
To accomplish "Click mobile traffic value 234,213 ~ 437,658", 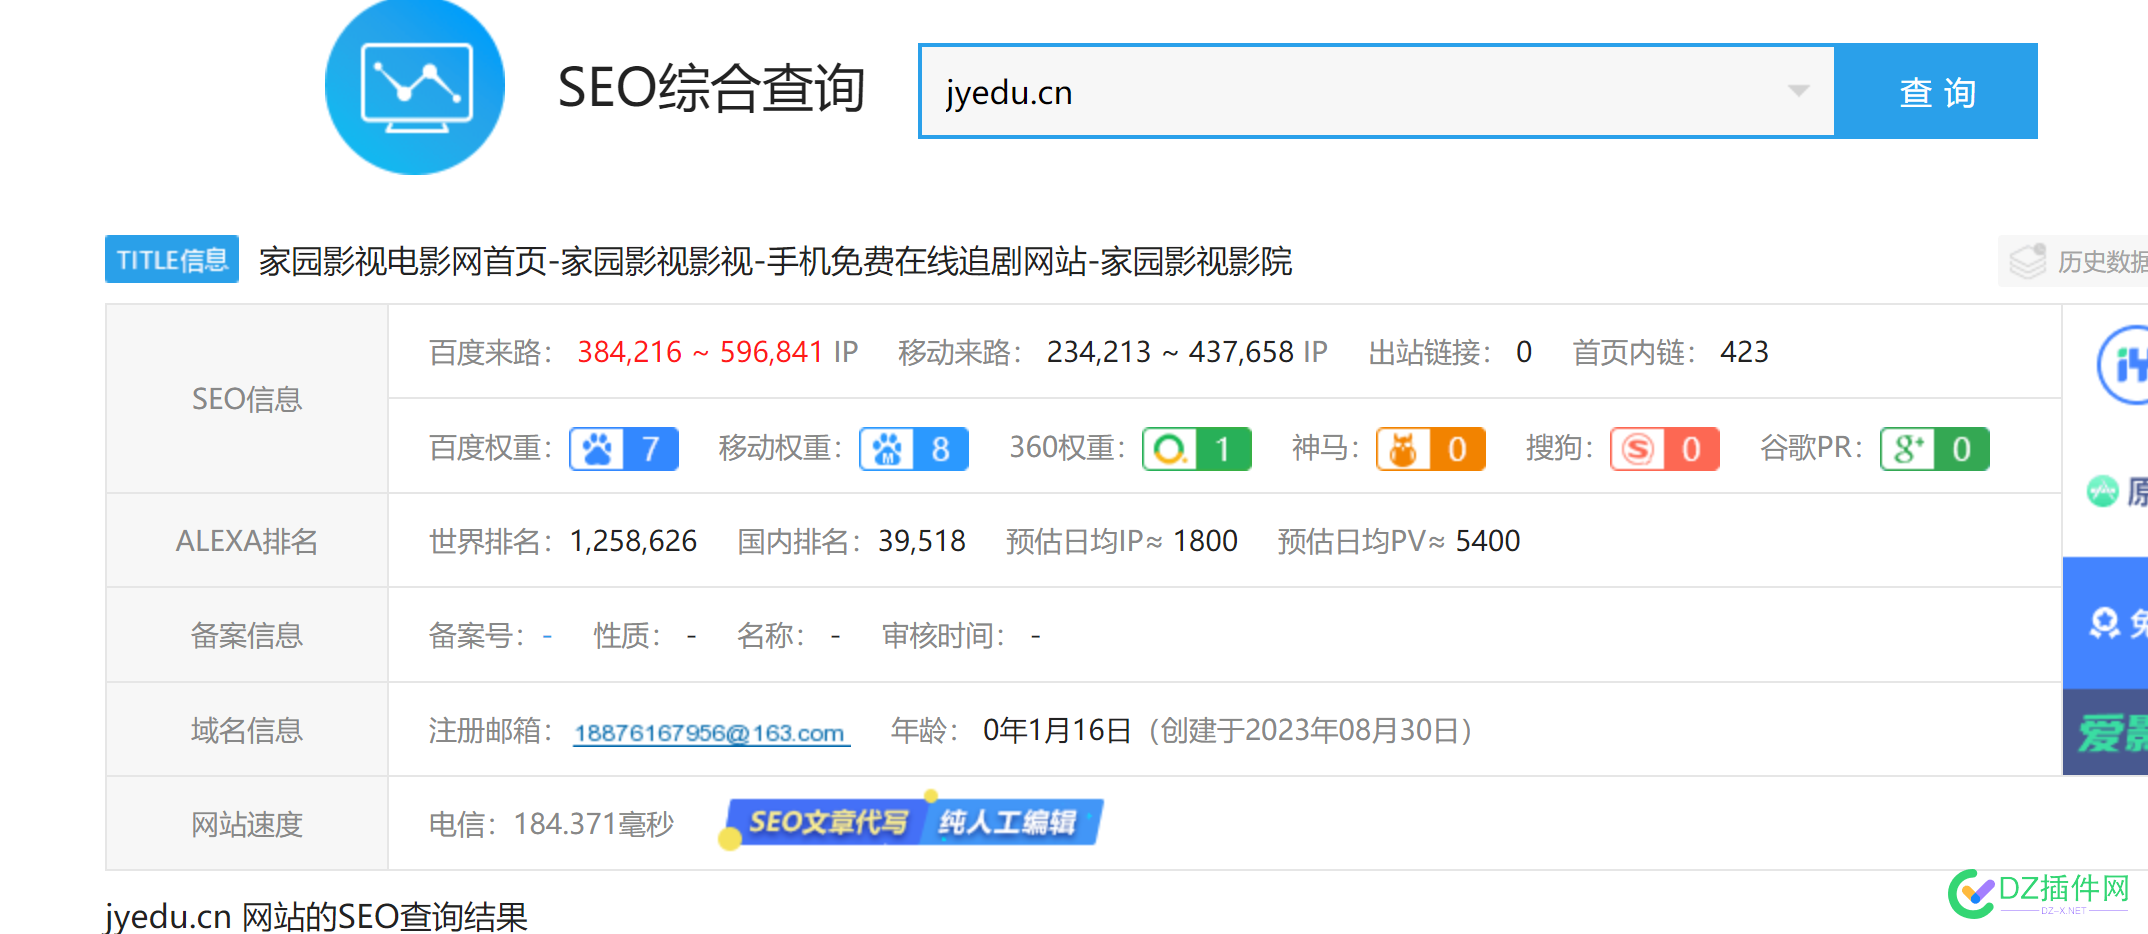I will [1170, 352].
